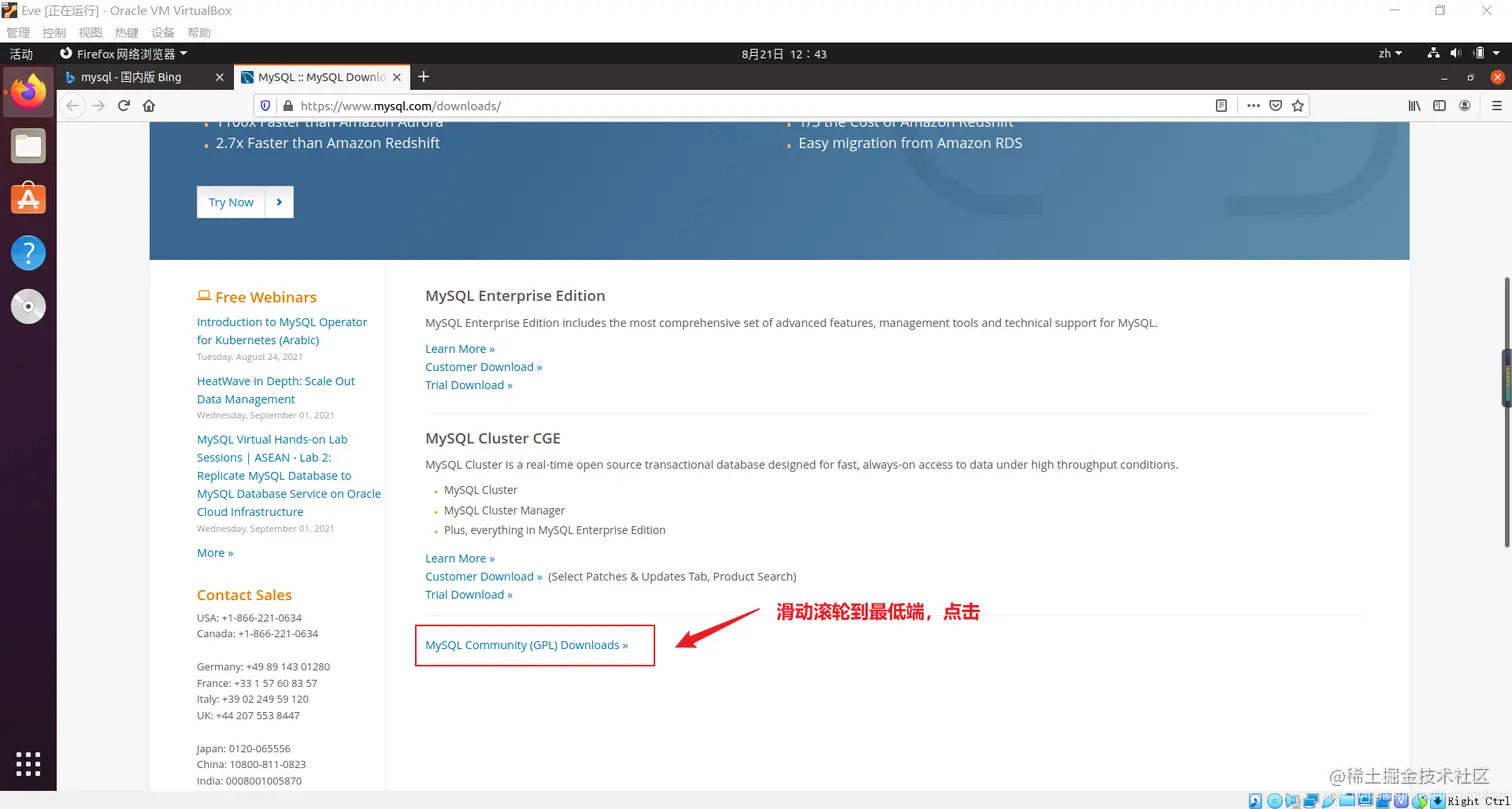1512x809 pixels.
Task: Open the Files manager in the dock
Action: [x=28, y=147]
